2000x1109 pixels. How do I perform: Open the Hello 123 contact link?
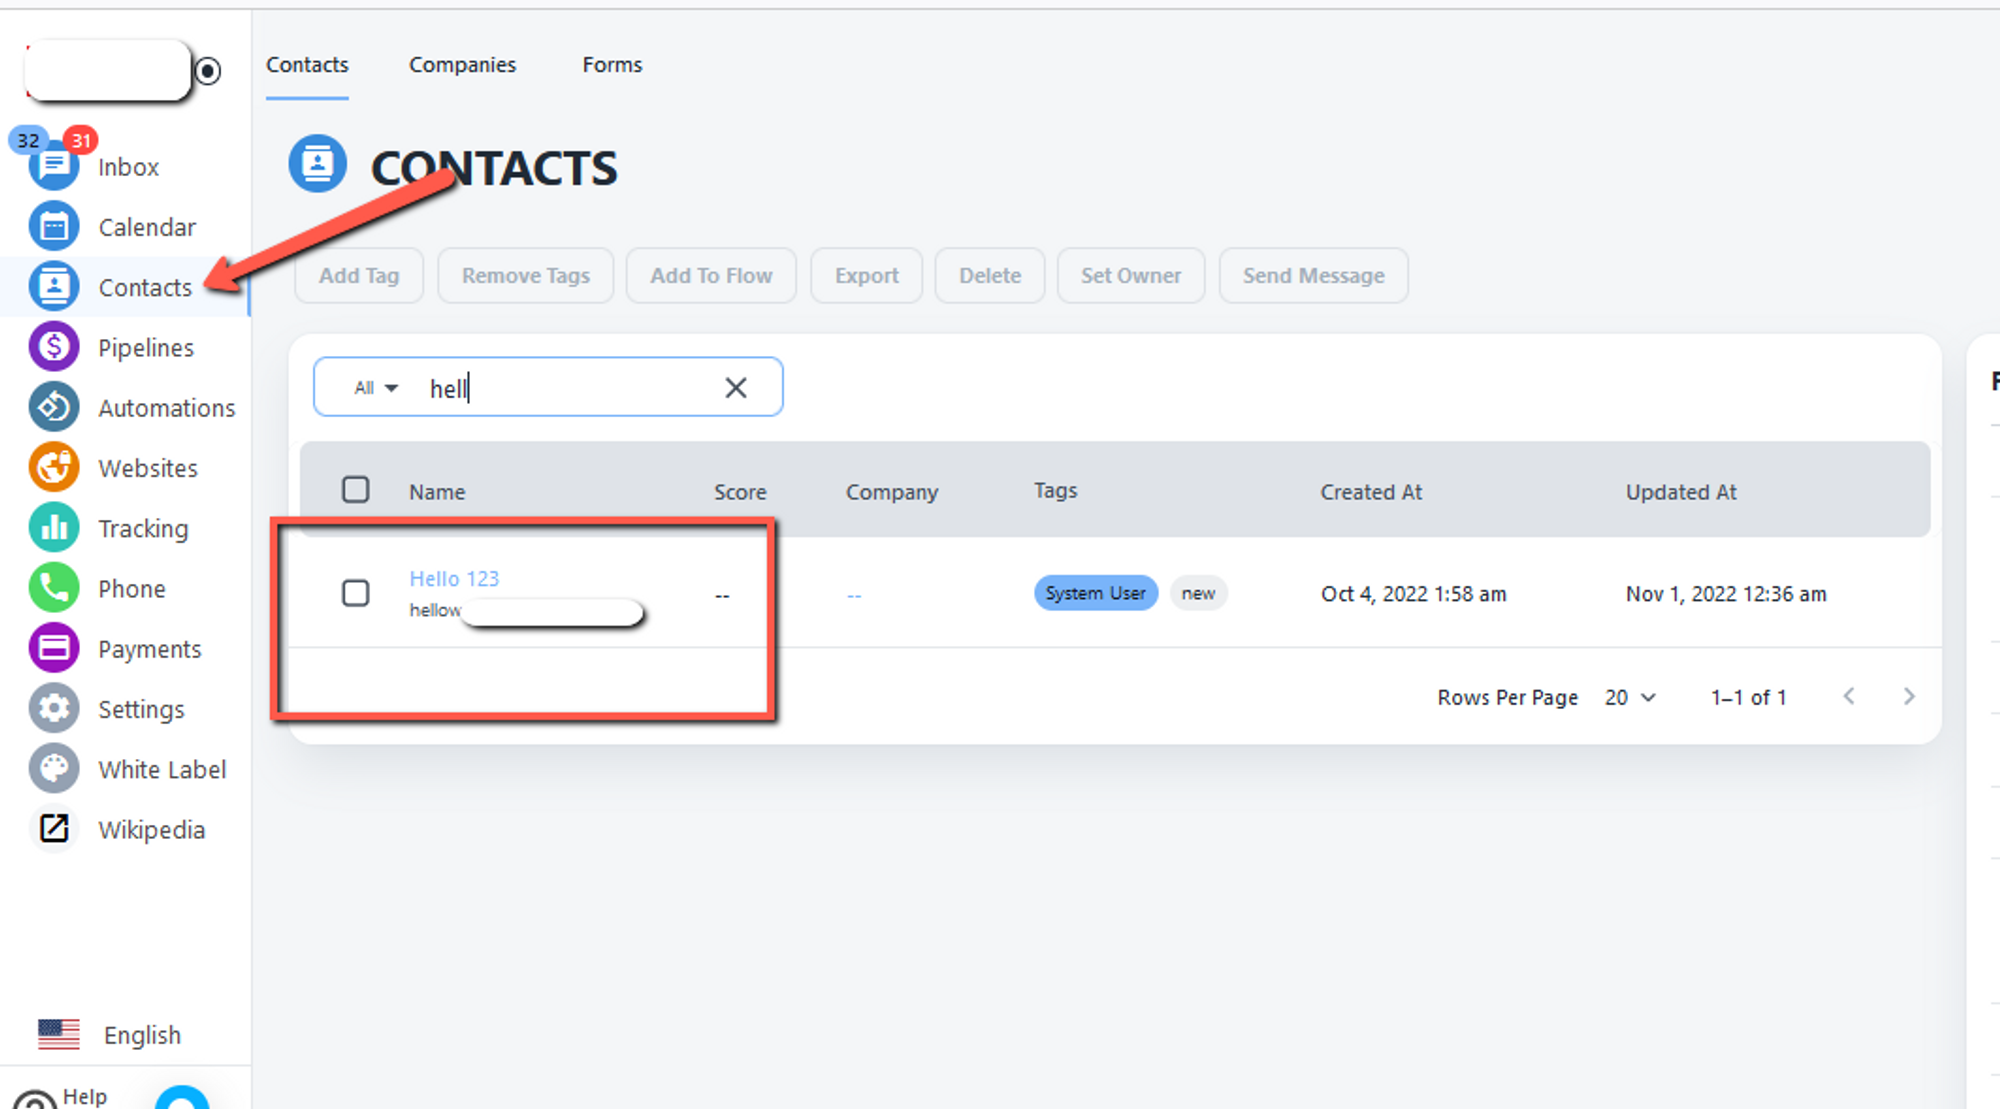click(x=454, y=579)
